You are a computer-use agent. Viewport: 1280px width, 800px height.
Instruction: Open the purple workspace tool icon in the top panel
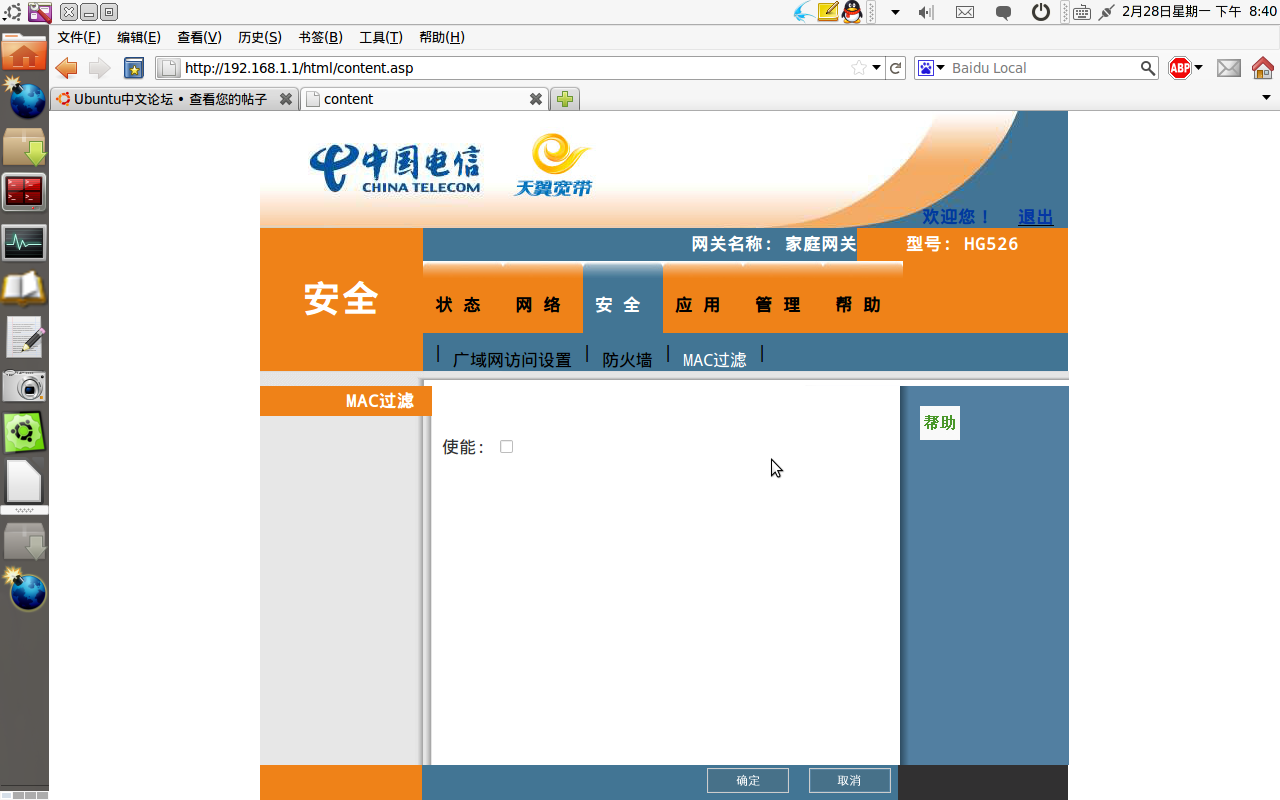coord(40,12)
